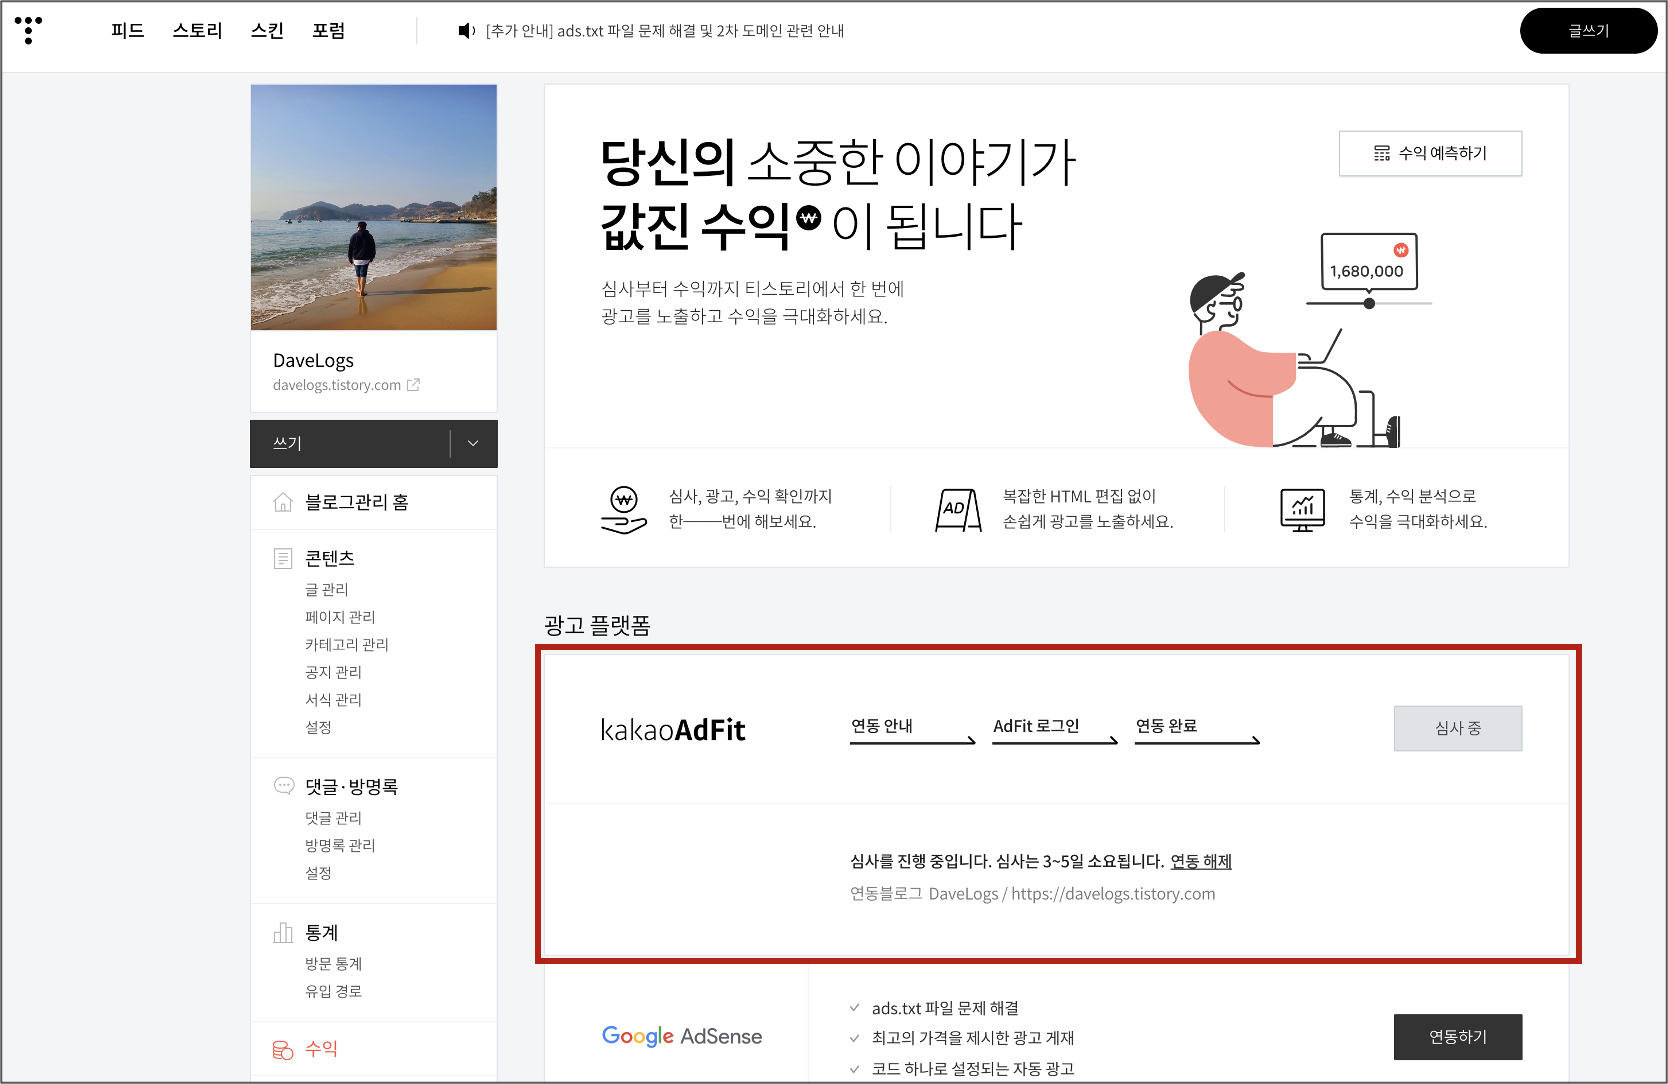Click the 1,680,000 revenue value bubble
This screenshot has width=1668, height=1084.
pyautogui.click(x=1369, y=262)
